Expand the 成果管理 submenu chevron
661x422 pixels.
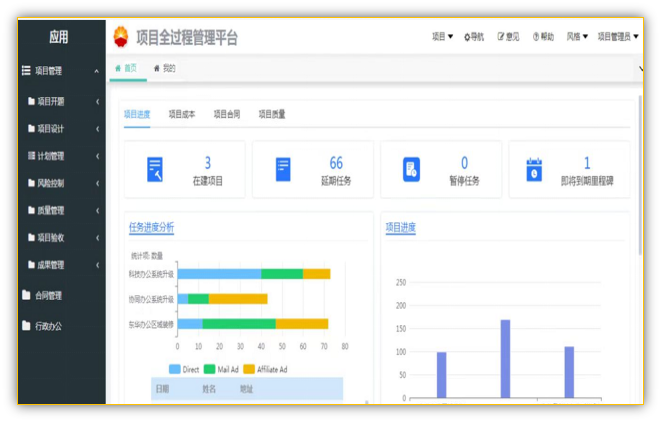click(97, 265)
